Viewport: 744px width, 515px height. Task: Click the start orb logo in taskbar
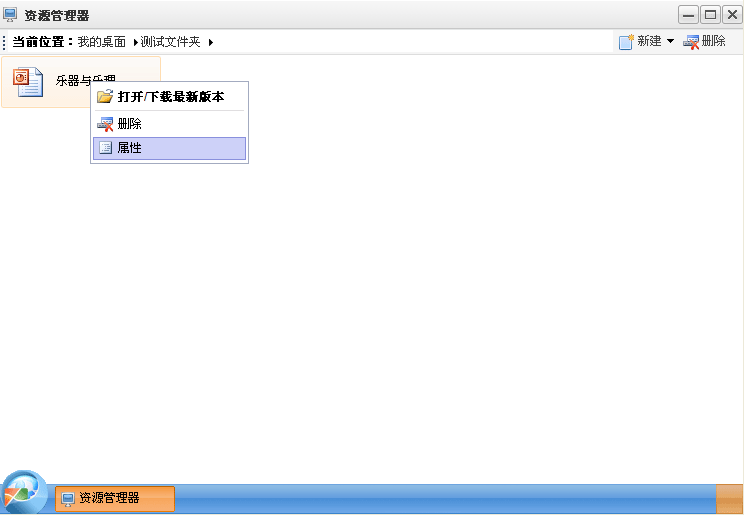24,492
